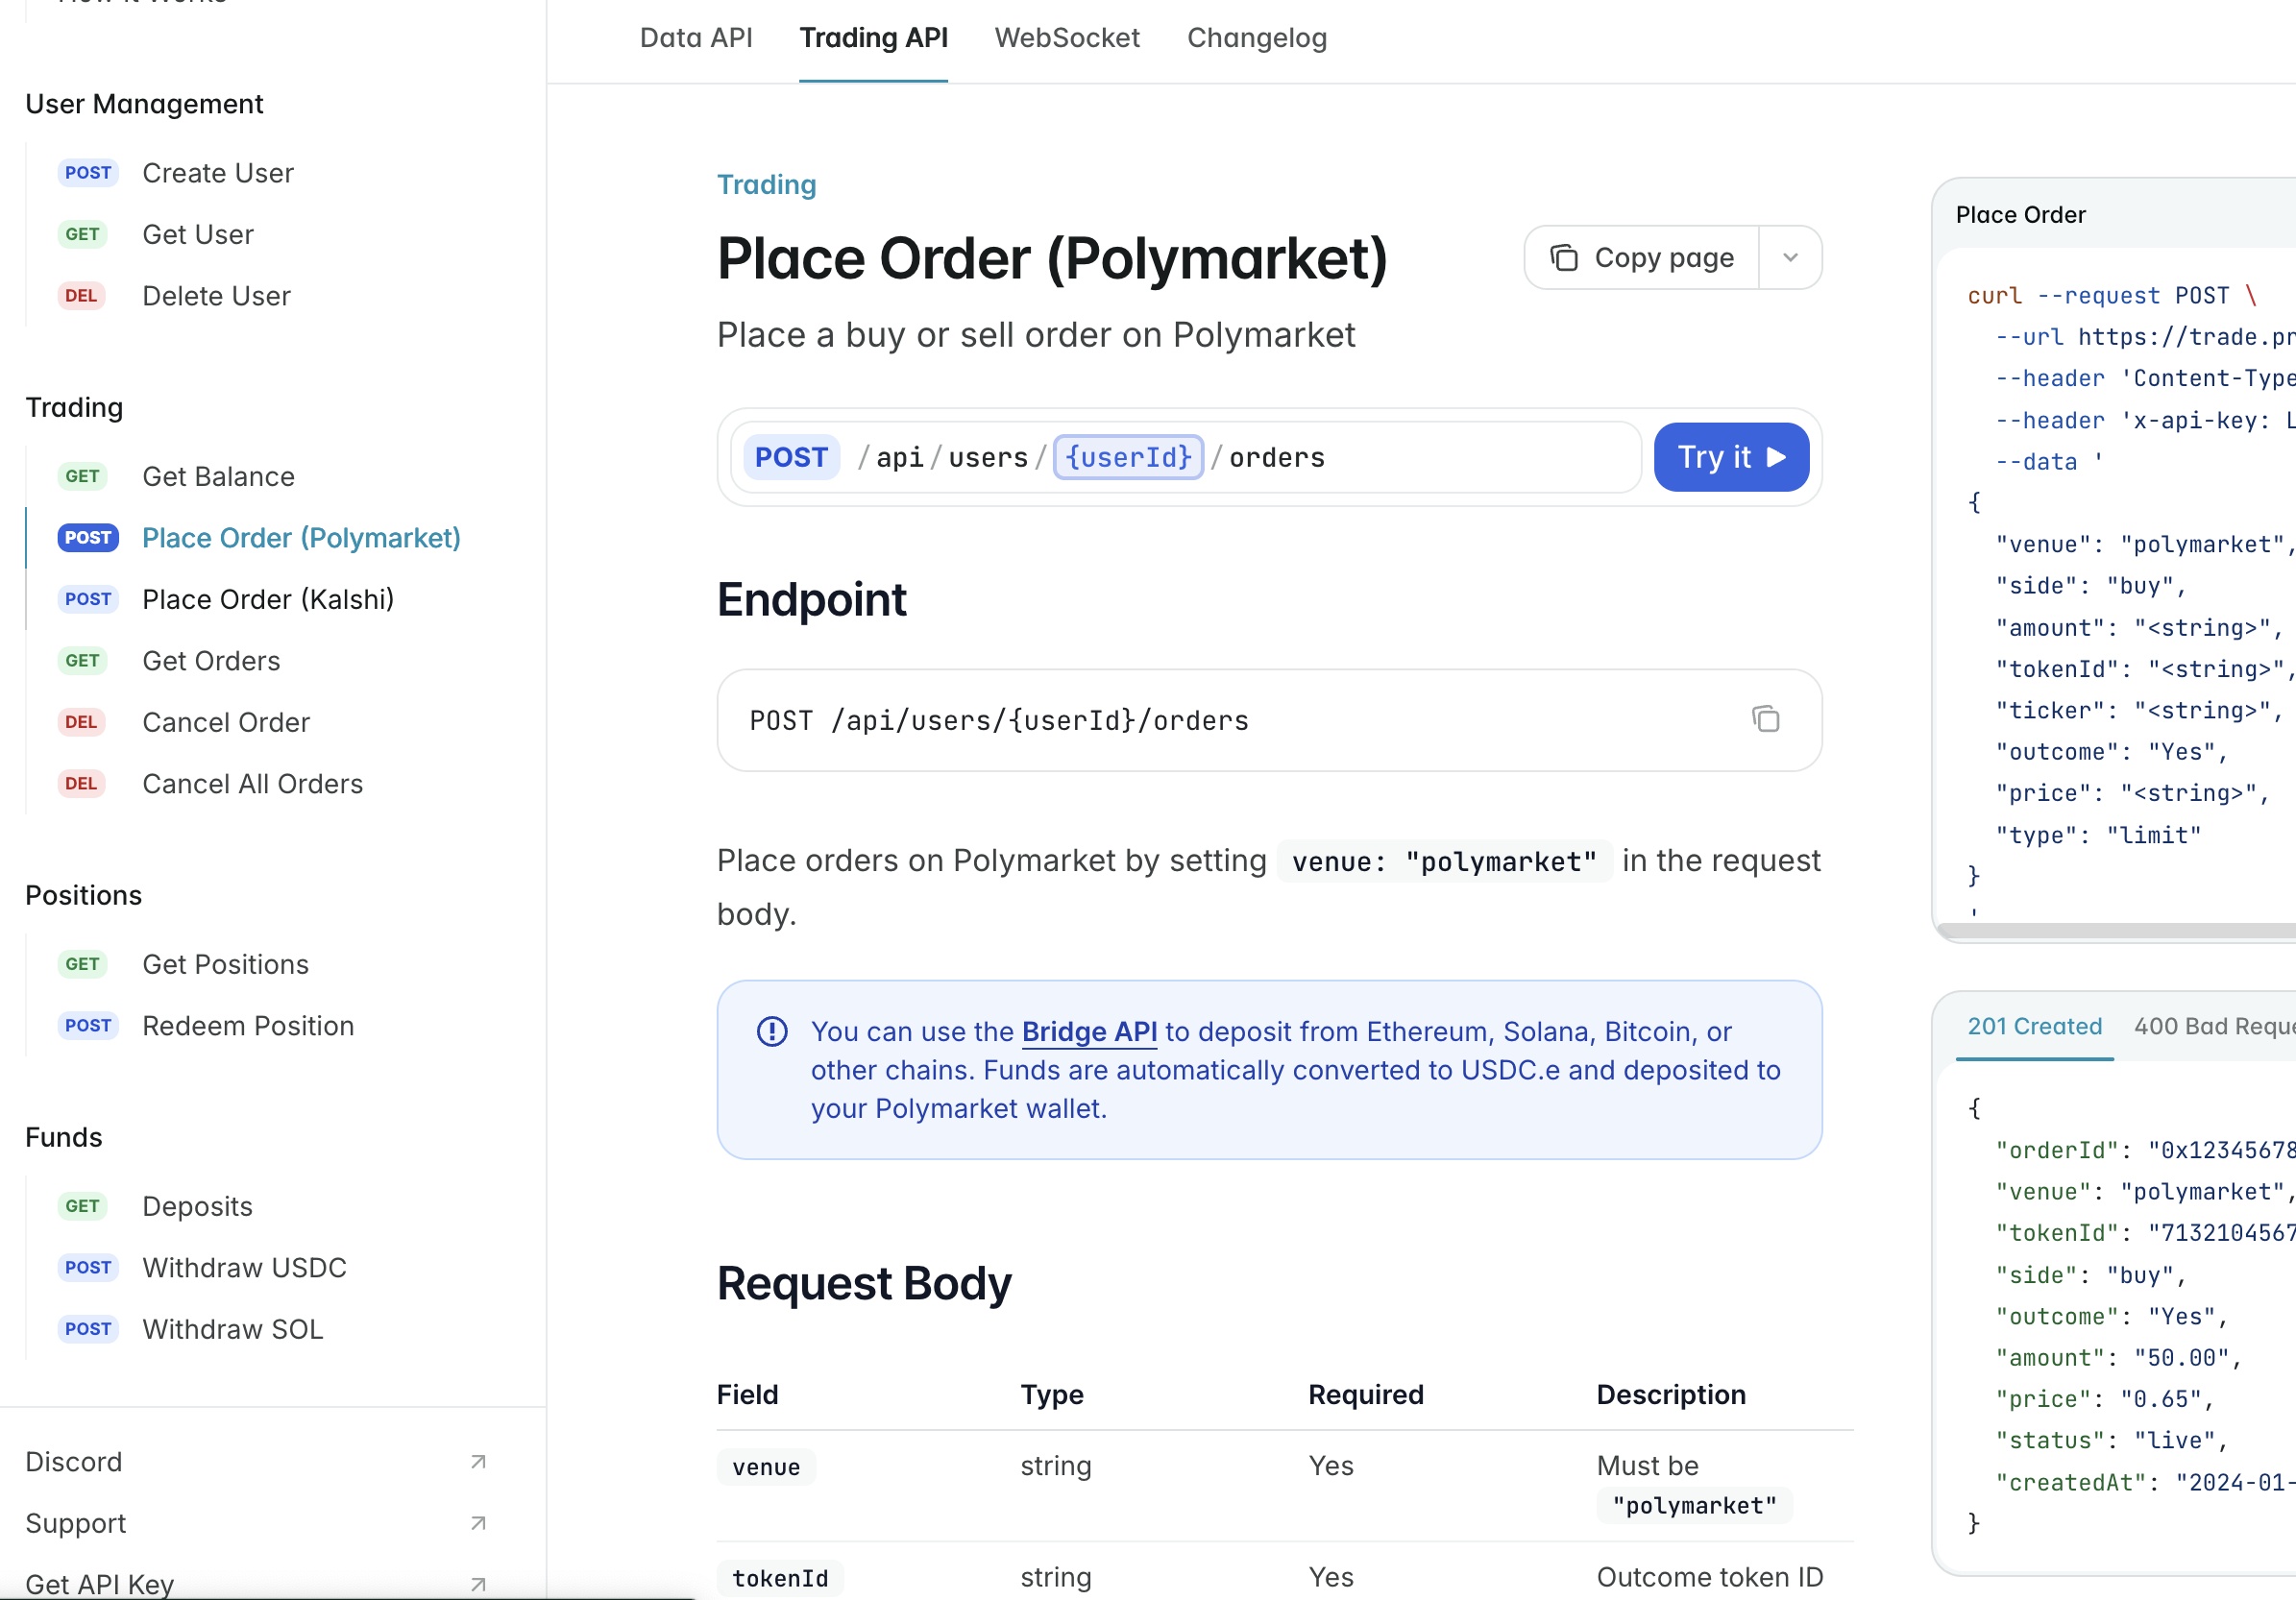The image size is (2296, 1600).
Task: Click the info icon in the Bridge API callout
Action: pyautogui.click(x=773, y=1031)
